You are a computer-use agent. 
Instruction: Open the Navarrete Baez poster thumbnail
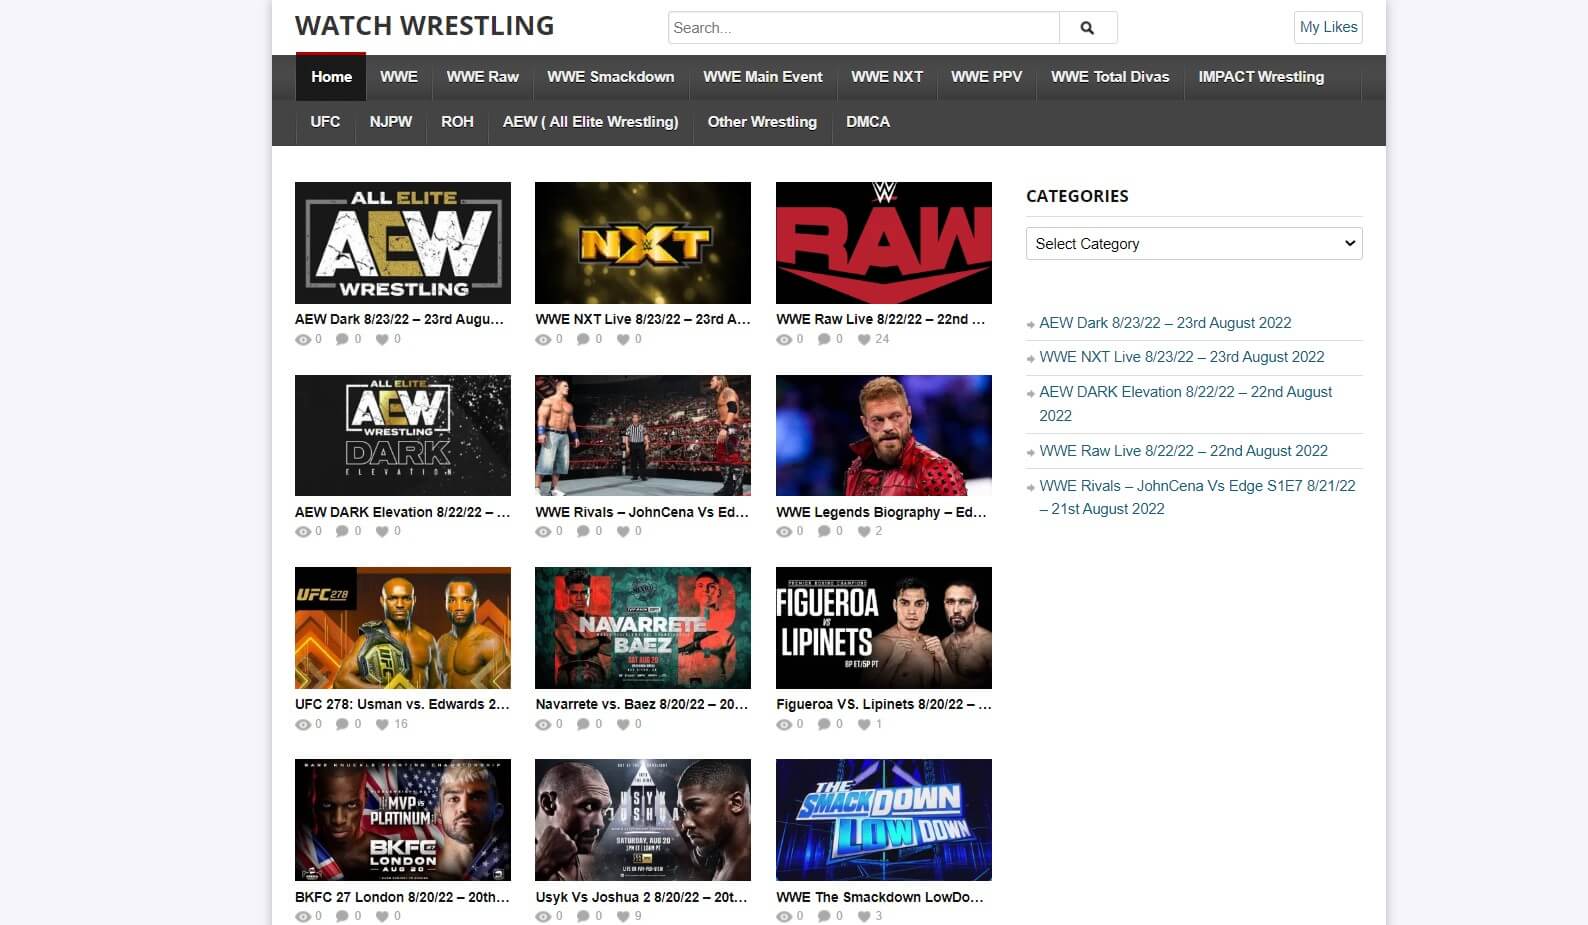tap(643, 628)
